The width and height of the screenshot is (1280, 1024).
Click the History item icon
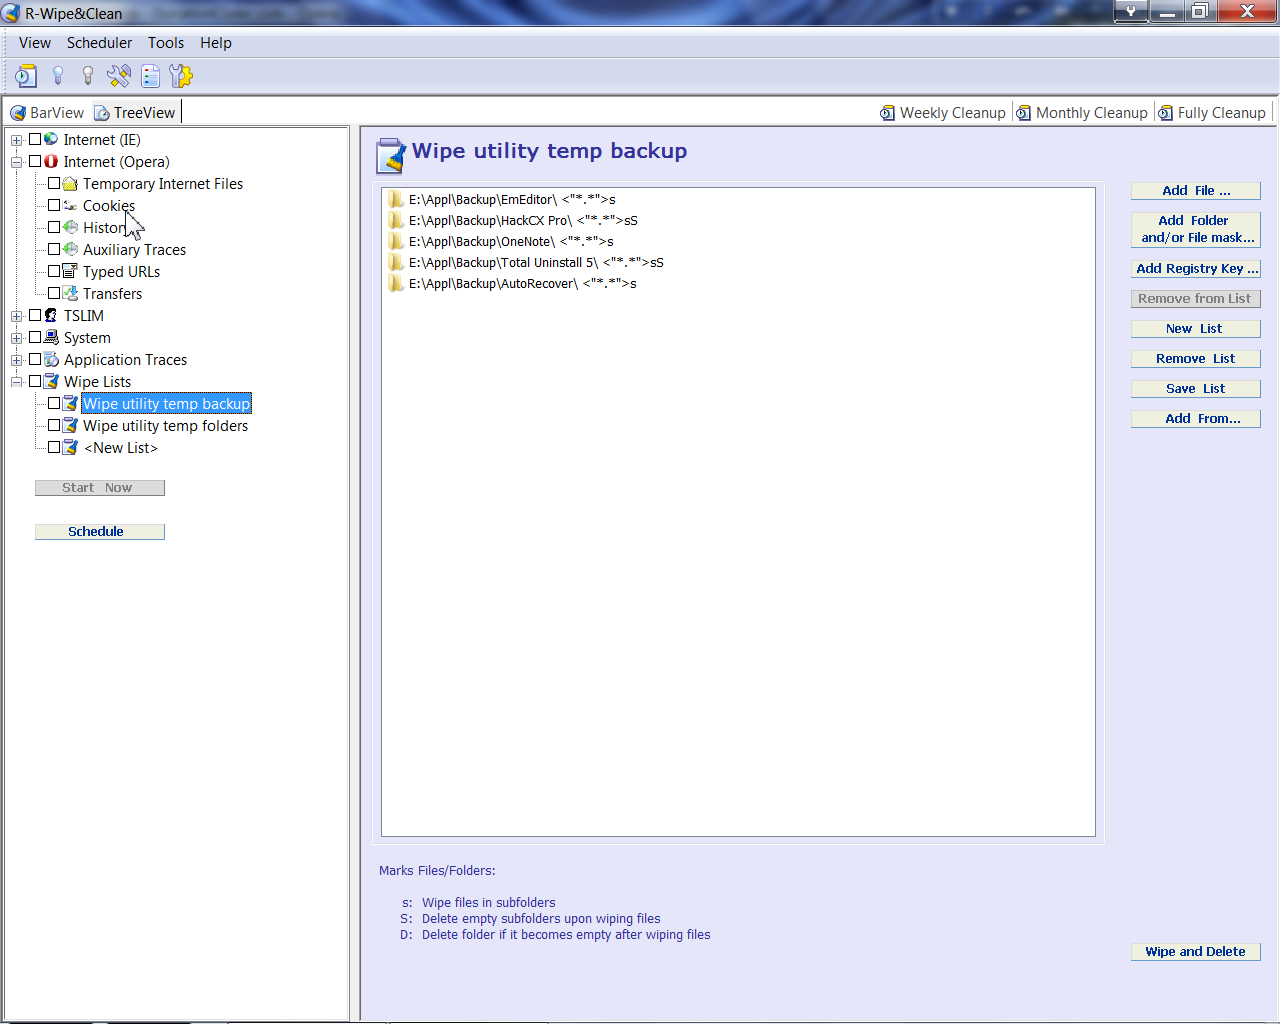point(70,228)
